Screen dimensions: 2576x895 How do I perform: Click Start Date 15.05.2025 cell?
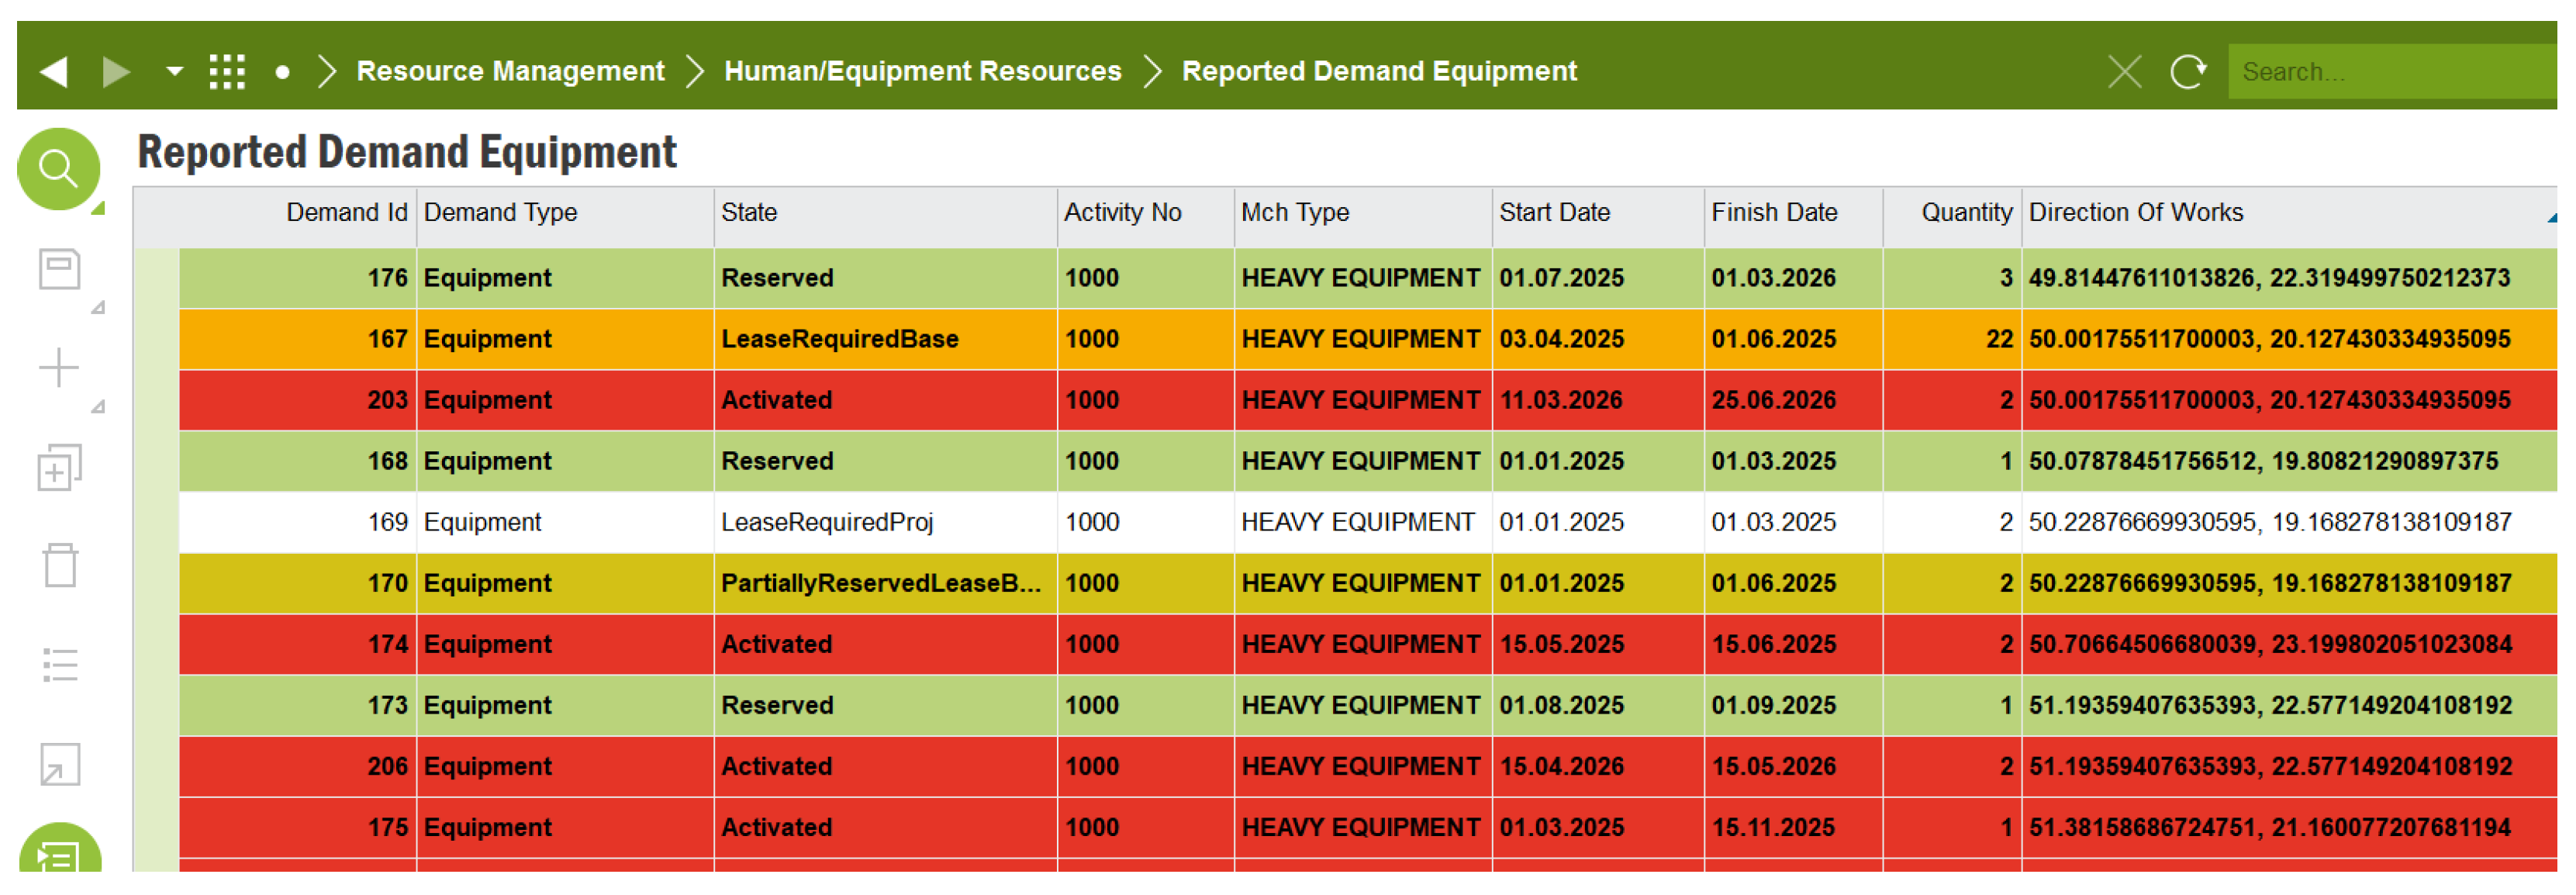point(1598,644)
